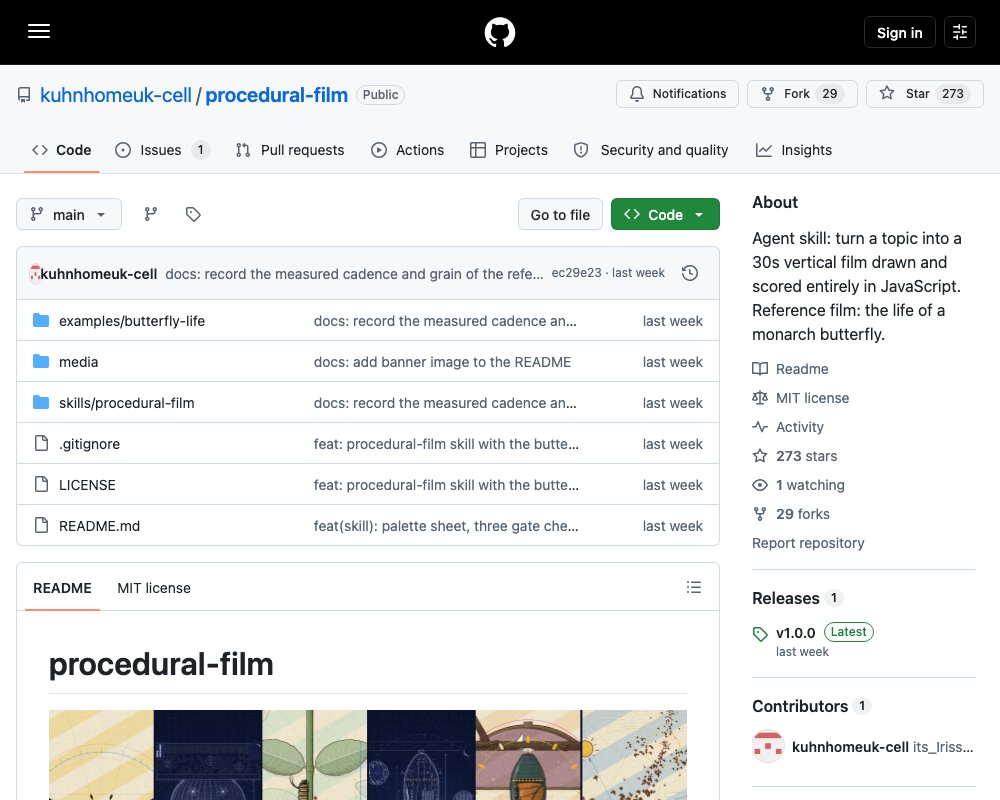Expand the main branch dropdown
The image size is (1000, 800).
click(69, 214)
